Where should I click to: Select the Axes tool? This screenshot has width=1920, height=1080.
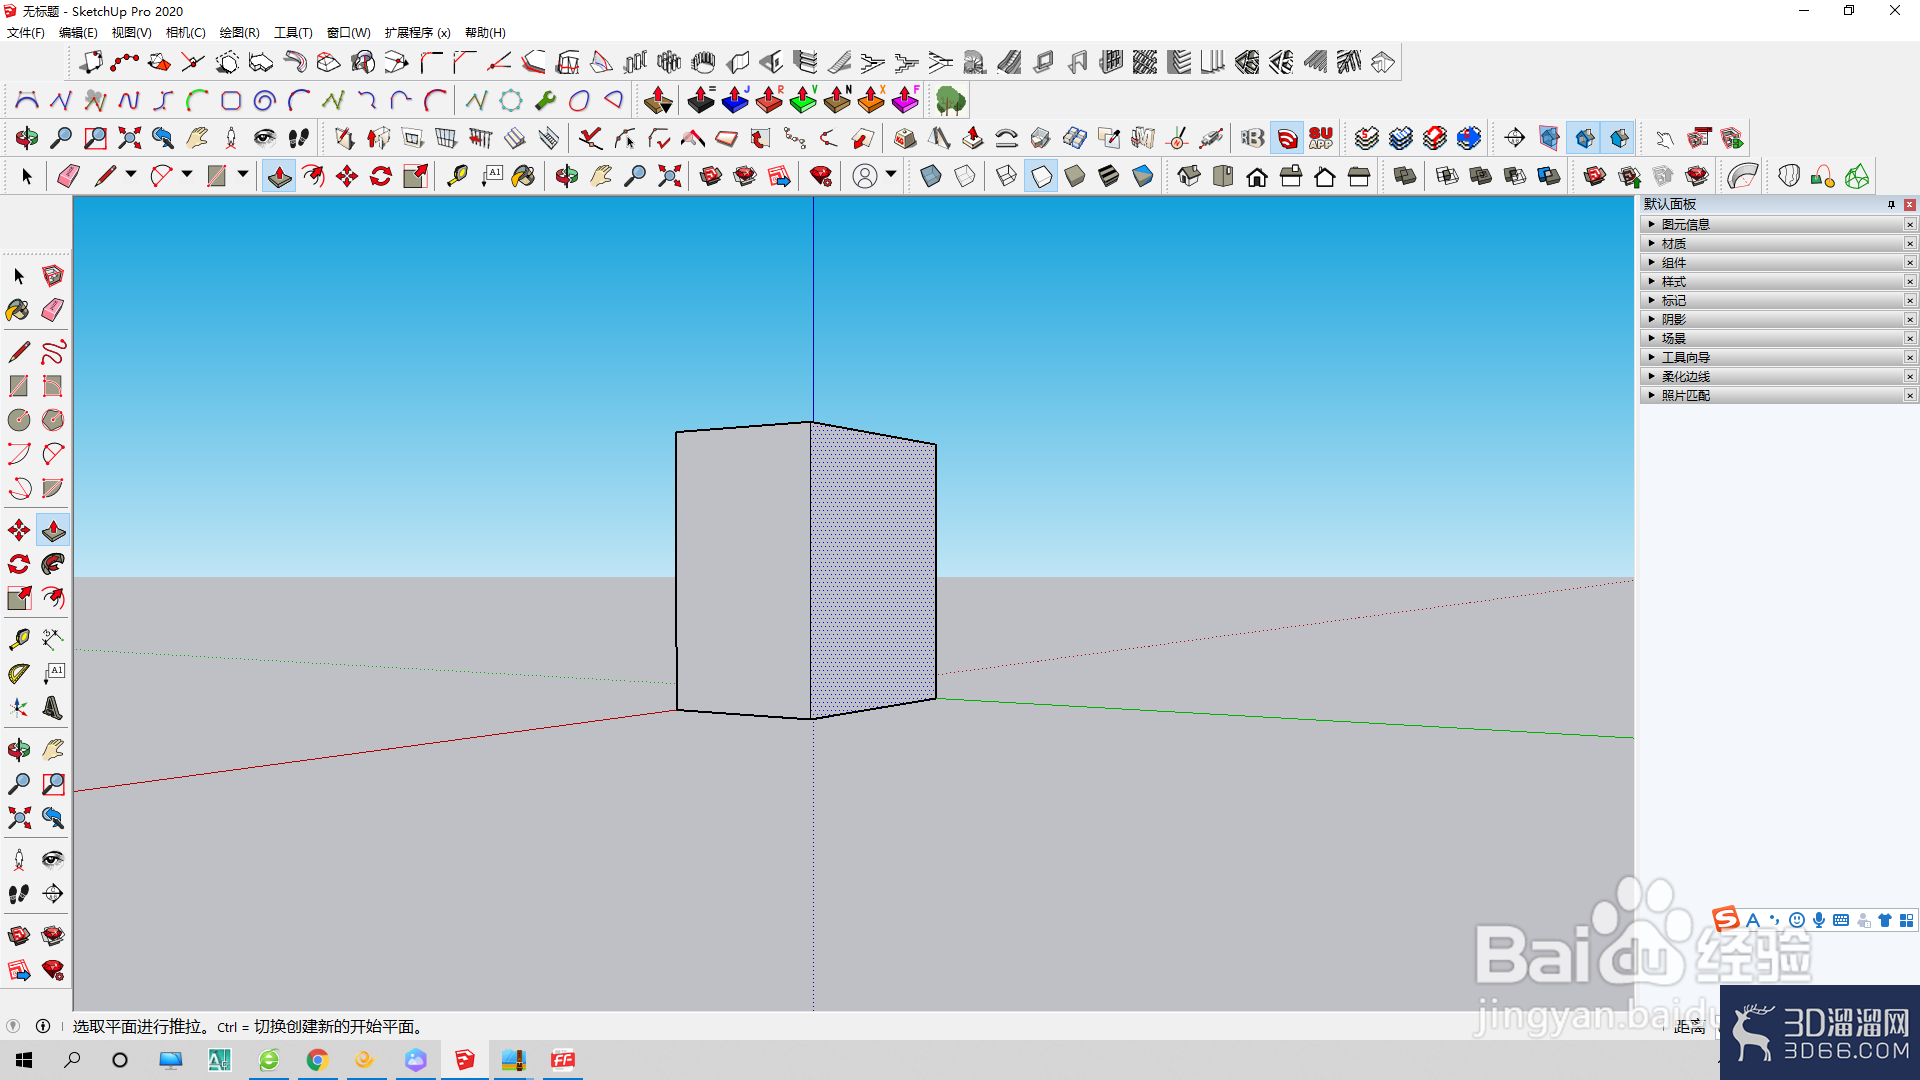(x=19, y=708)
